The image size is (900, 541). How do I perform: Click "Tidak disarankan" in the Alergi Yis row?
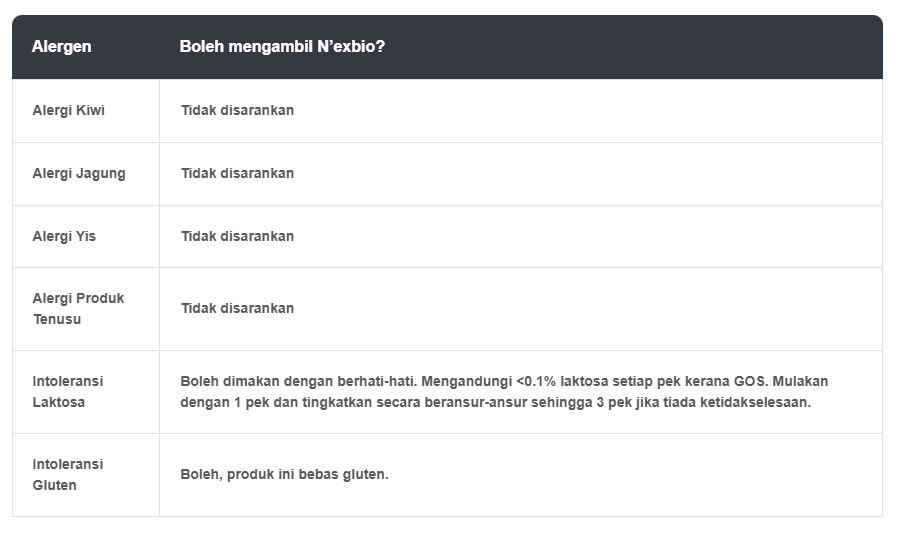[x=237, y=236]
